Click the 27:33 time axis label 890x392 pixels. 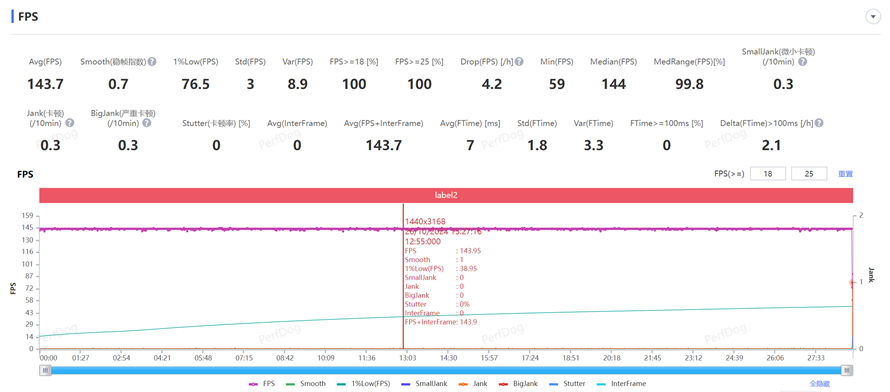[x=815, y=359]
